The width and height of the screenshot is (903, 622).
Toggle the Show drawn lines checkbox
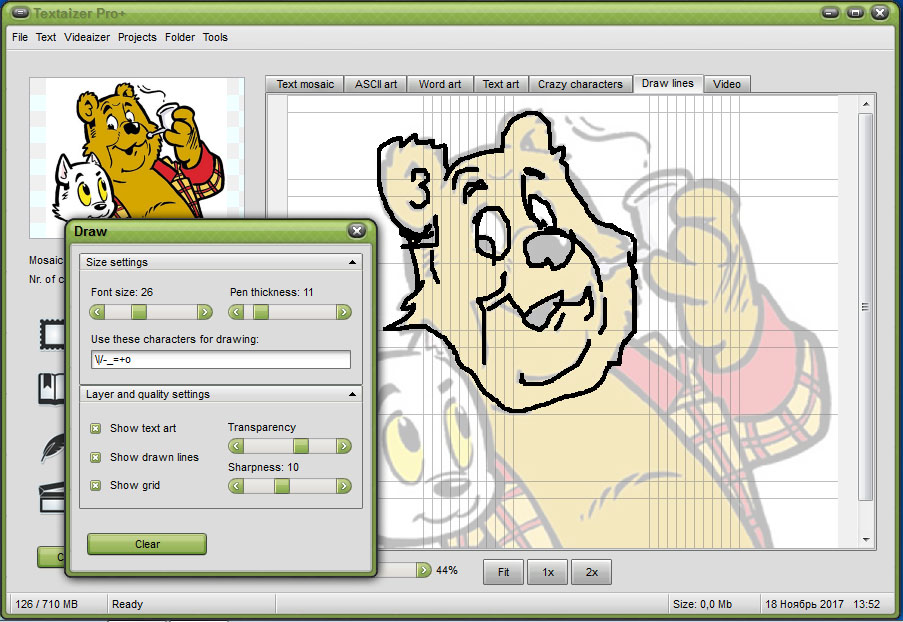click(x=96, y=457)
